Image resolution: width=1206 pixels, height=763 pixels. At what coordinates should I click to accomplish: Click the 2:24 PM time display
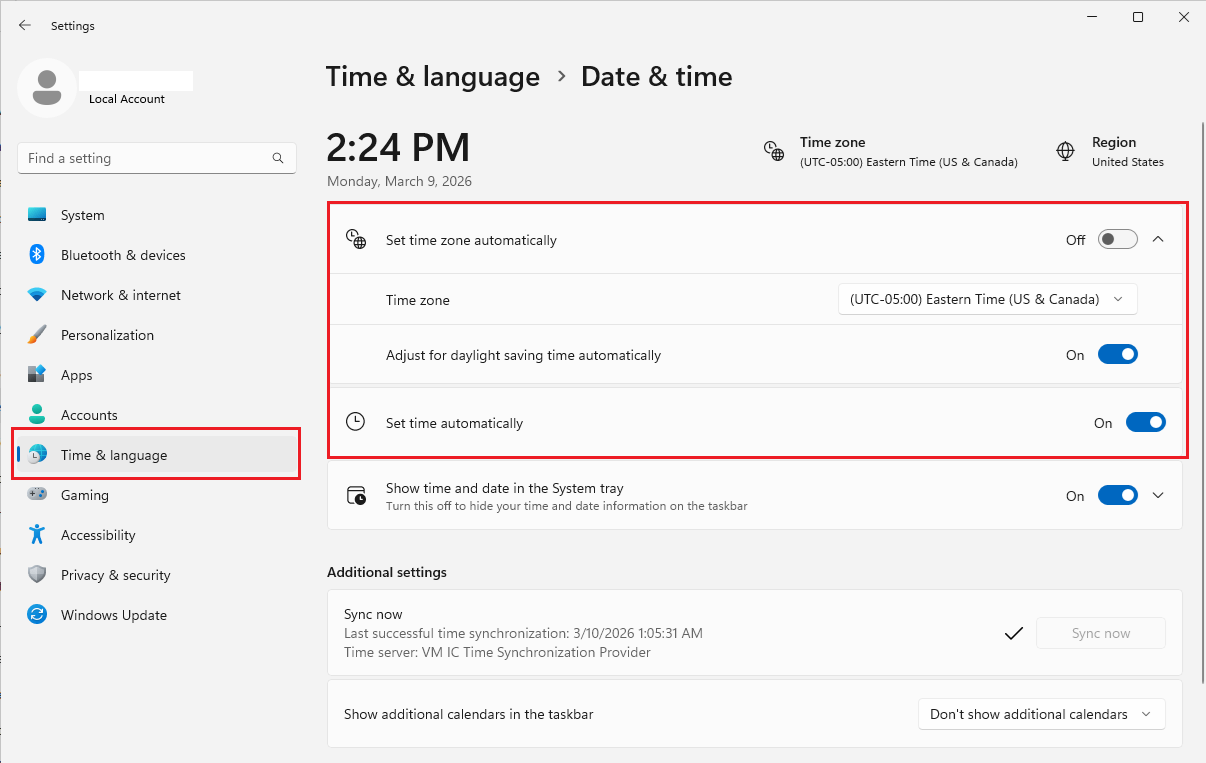tap(398, 148)
